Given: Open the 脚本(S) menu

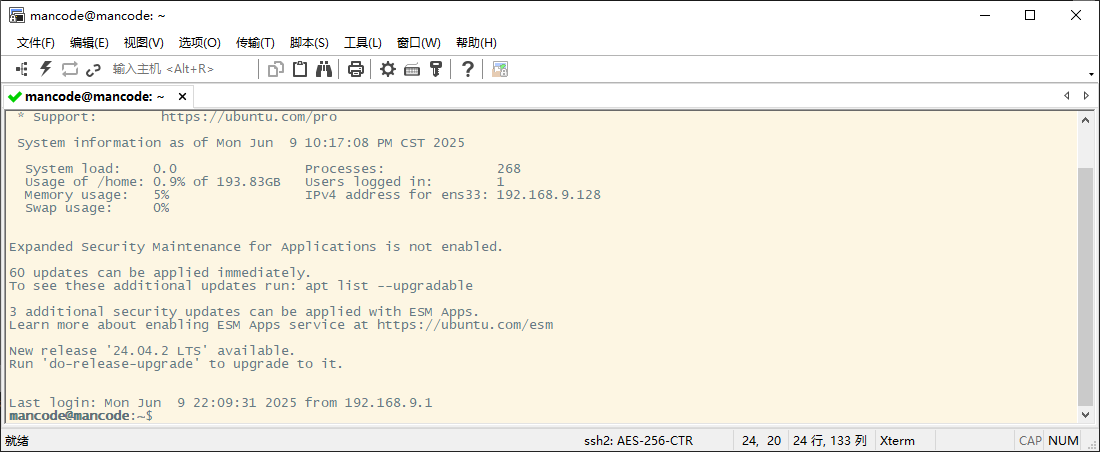Looking at the screenshot, I should coord(309,43).
